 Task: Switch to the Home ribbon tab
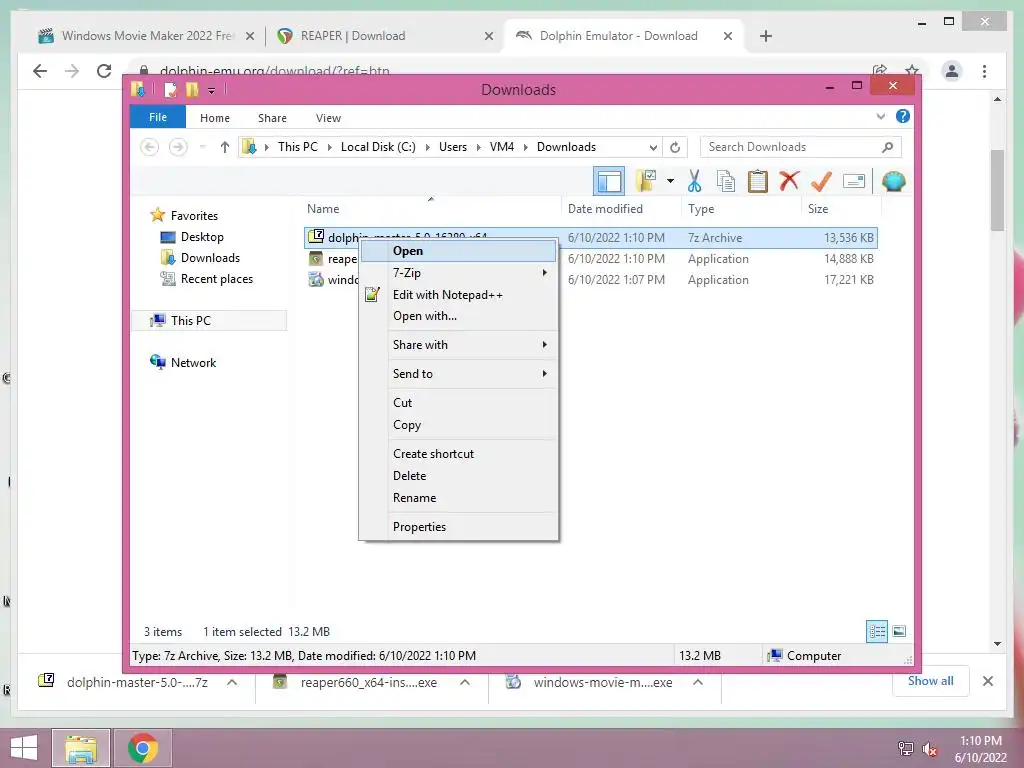click(215, 118)
